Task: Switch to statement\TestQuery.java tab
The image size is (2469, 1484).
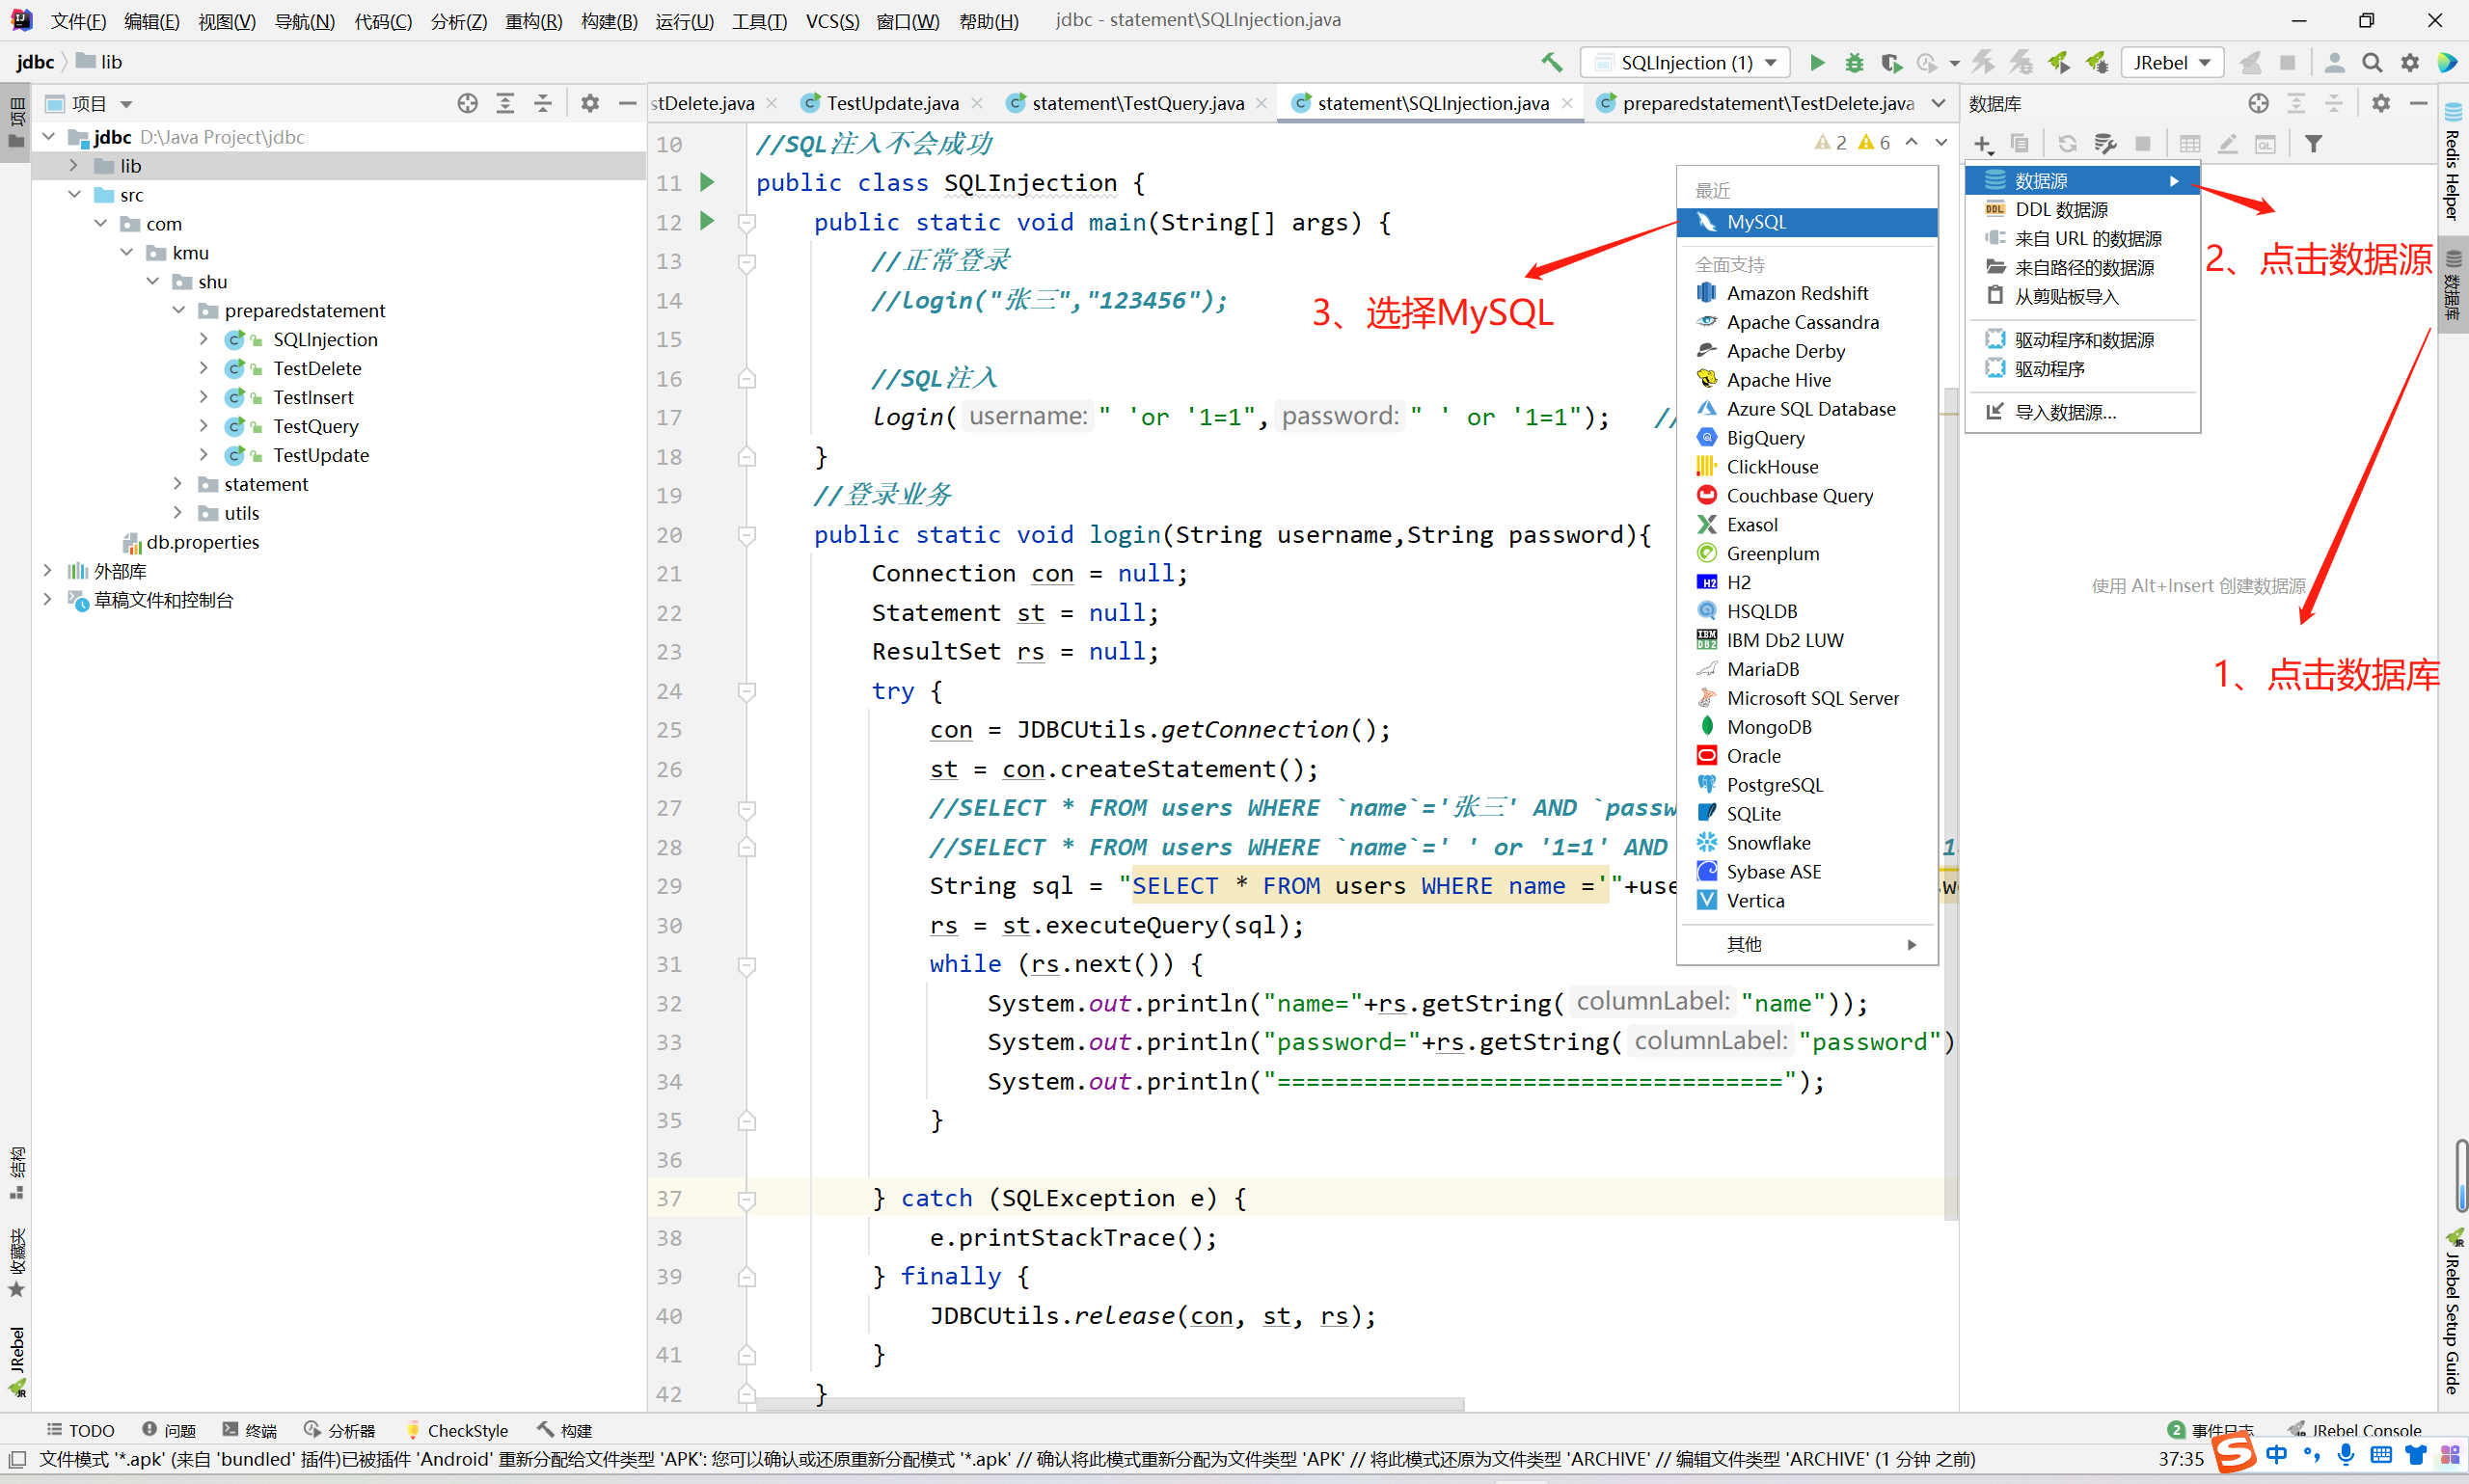Action: point(1136,104)
